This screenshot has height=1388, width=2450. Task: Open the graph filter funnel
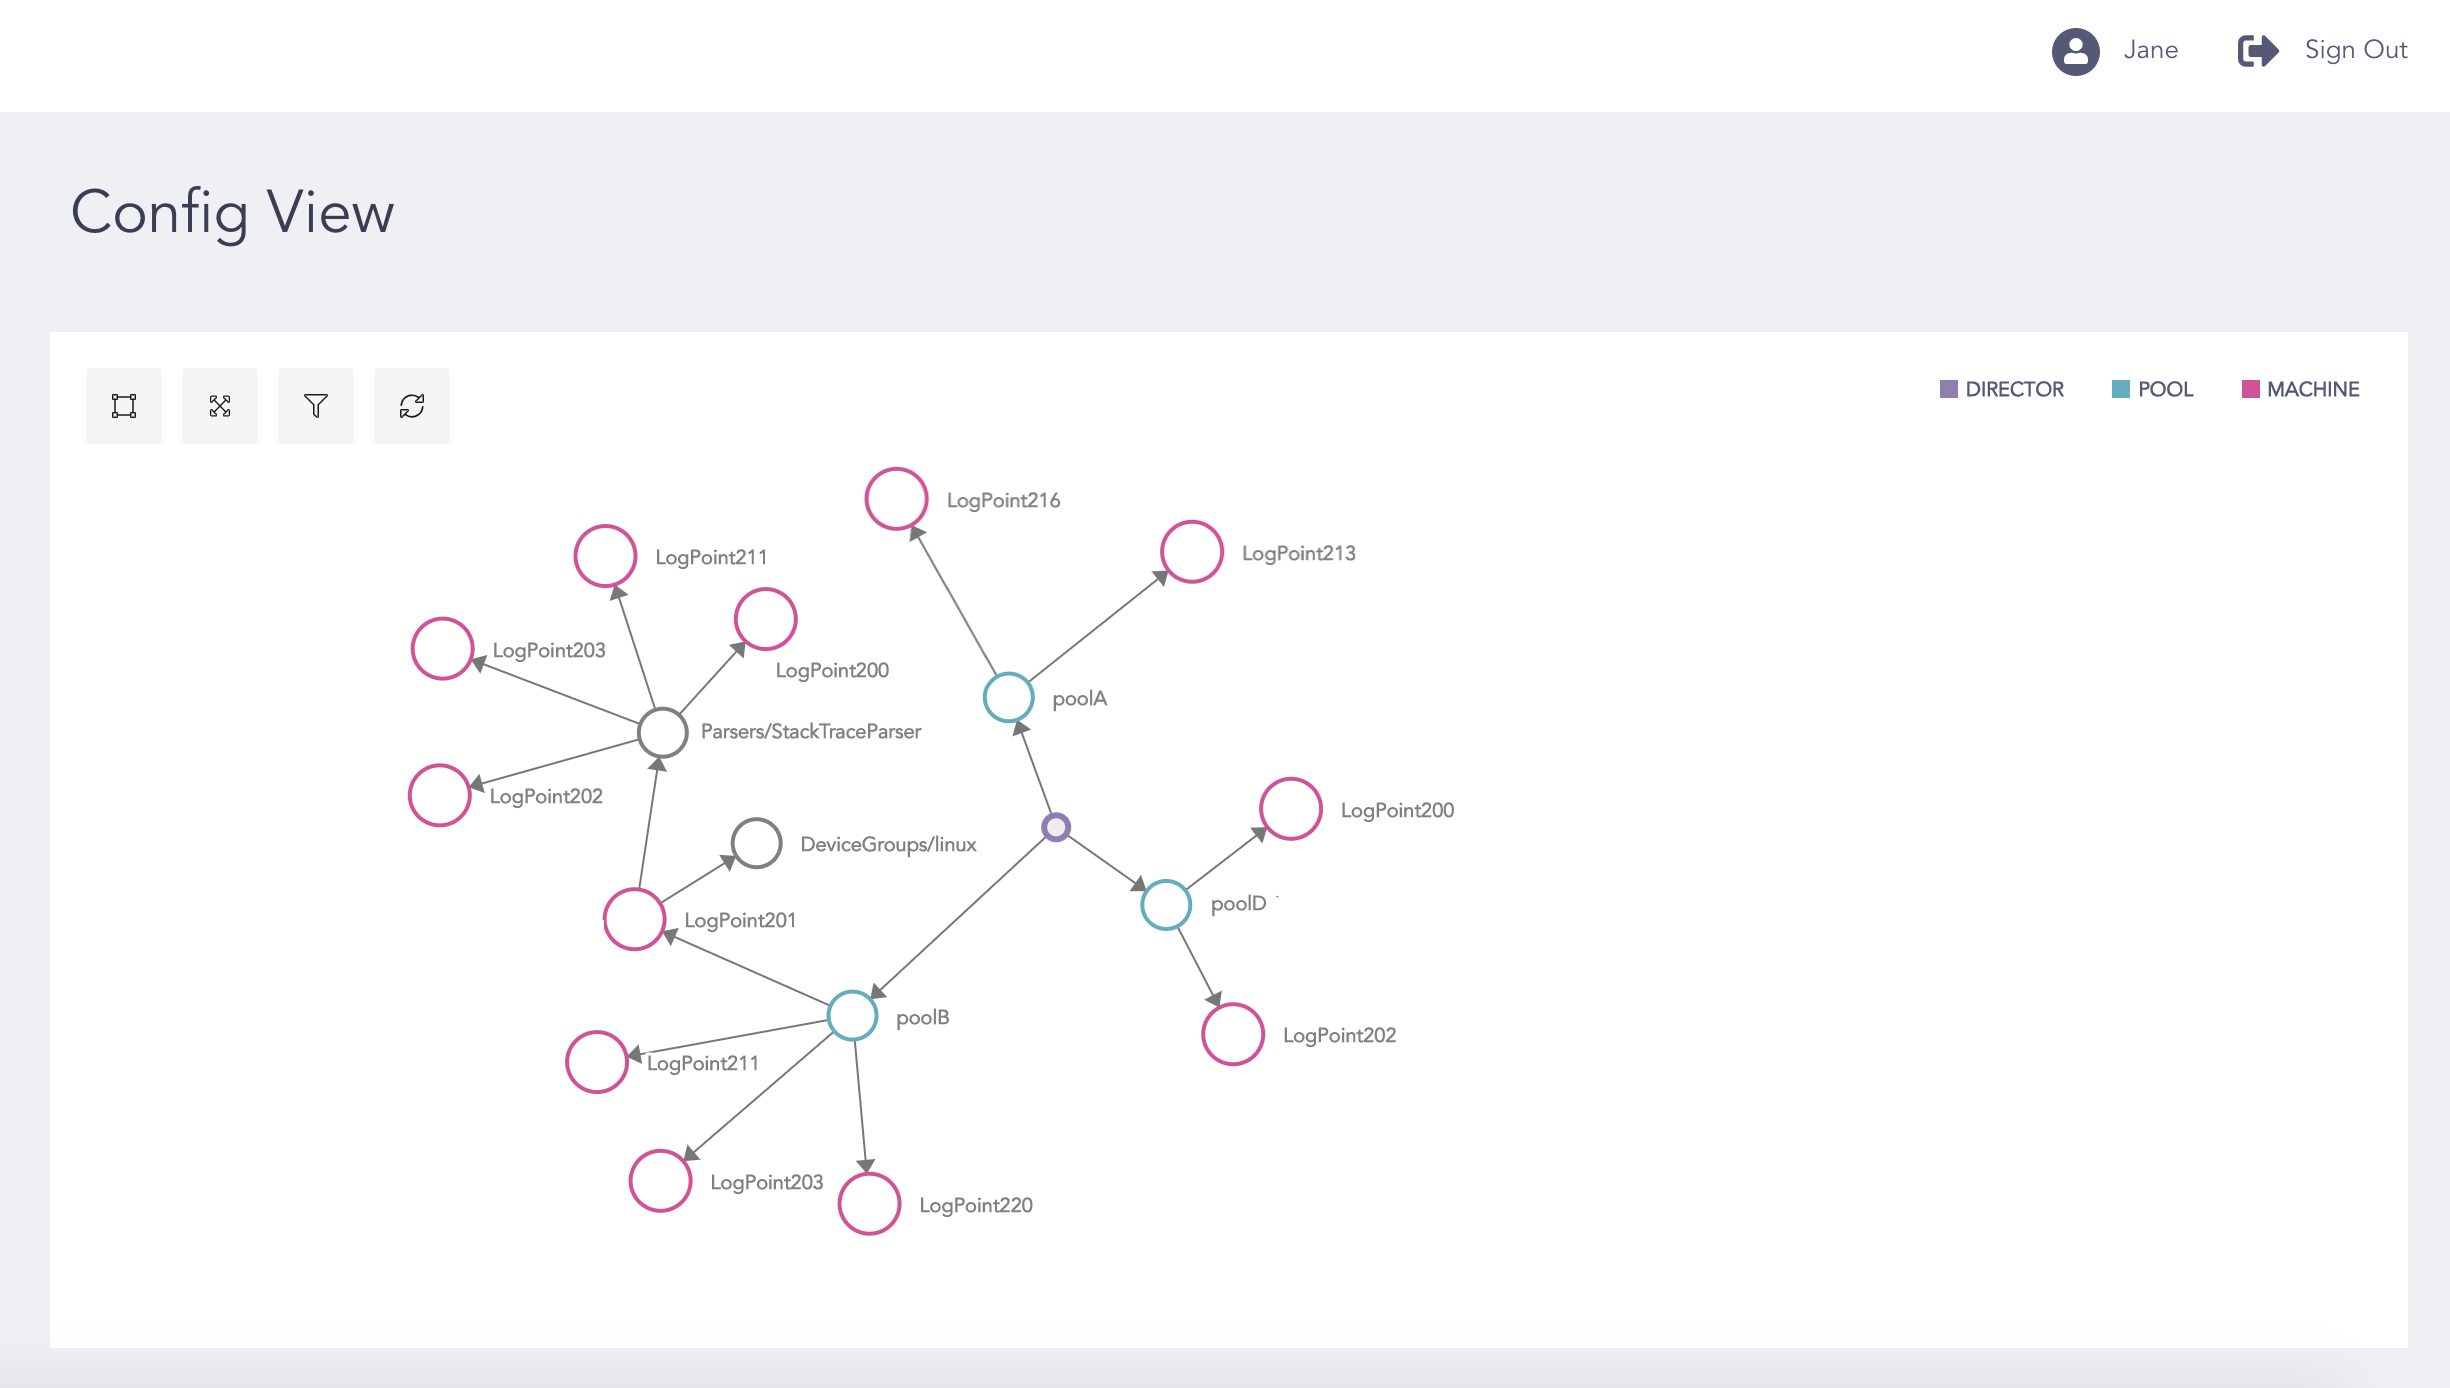(316, 406)
